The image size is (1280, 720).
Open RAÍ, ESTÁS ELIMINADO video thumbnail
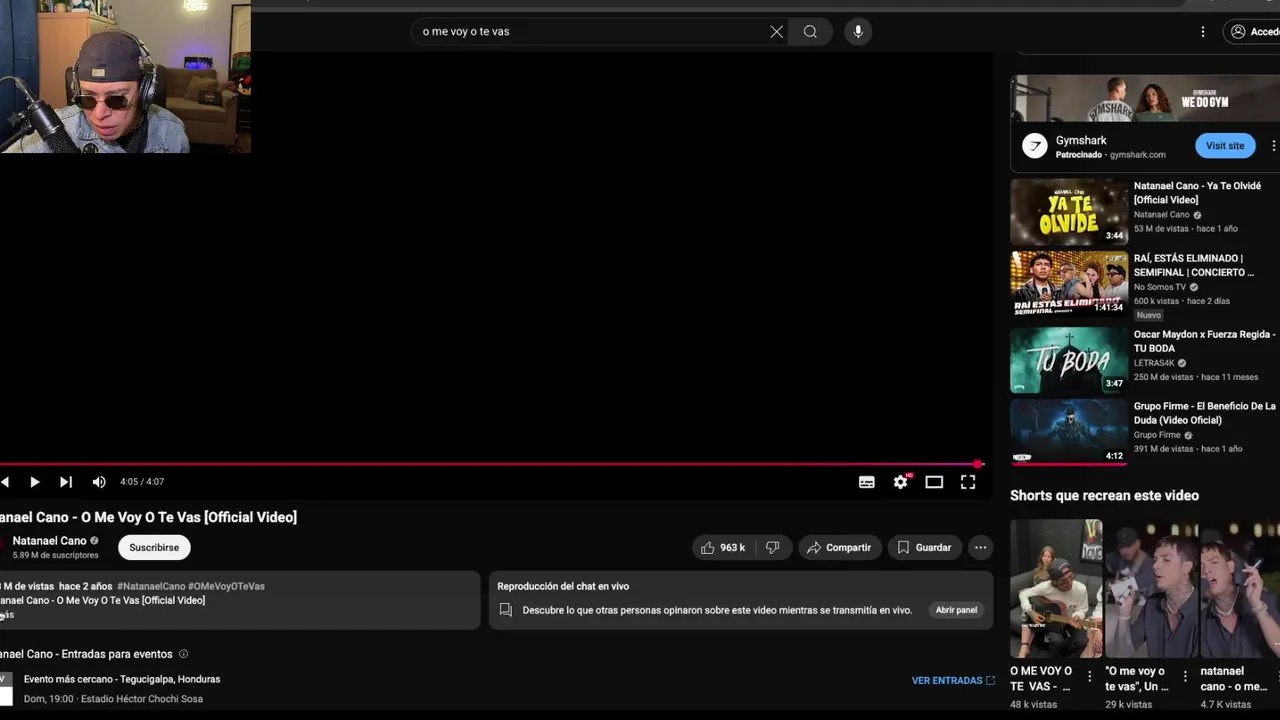click(1069, 283)
